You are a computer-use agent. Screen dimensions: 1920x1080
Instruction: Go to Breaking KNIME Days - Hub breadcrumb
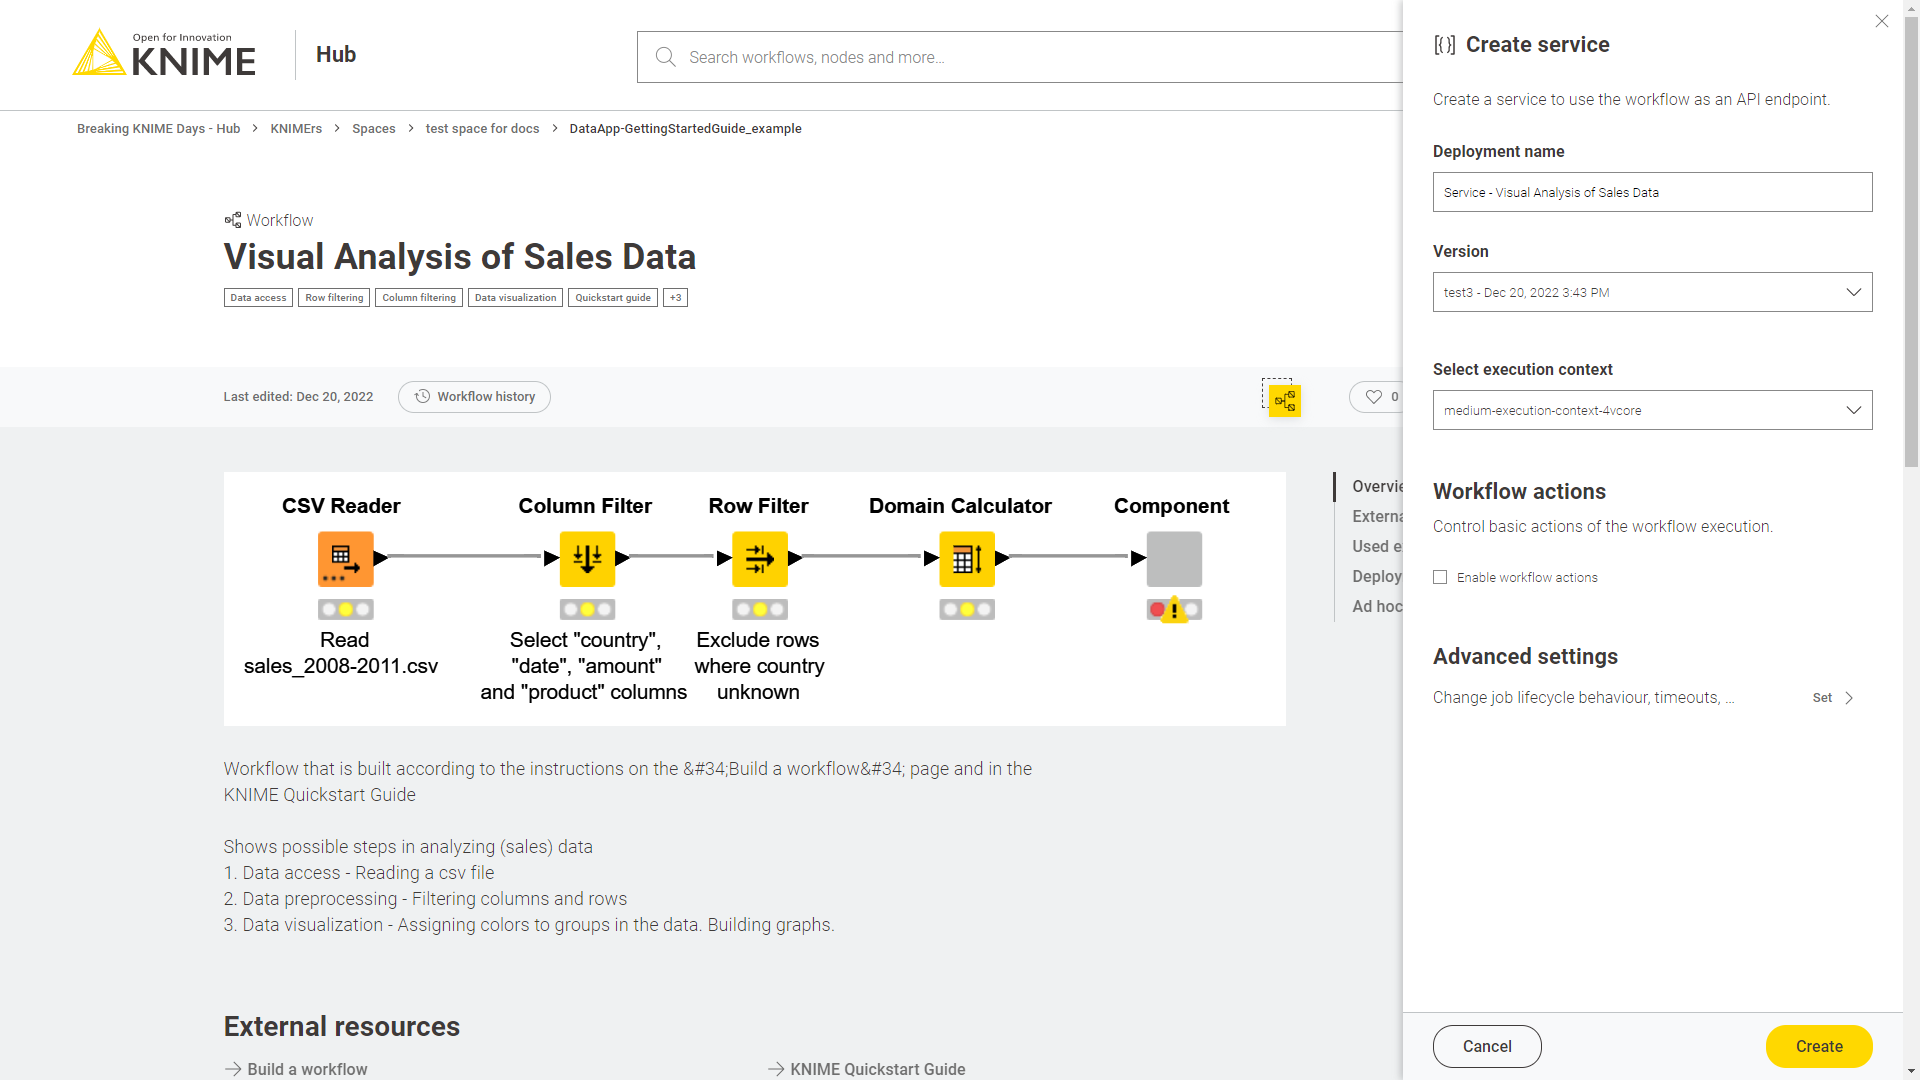(158, 128)
